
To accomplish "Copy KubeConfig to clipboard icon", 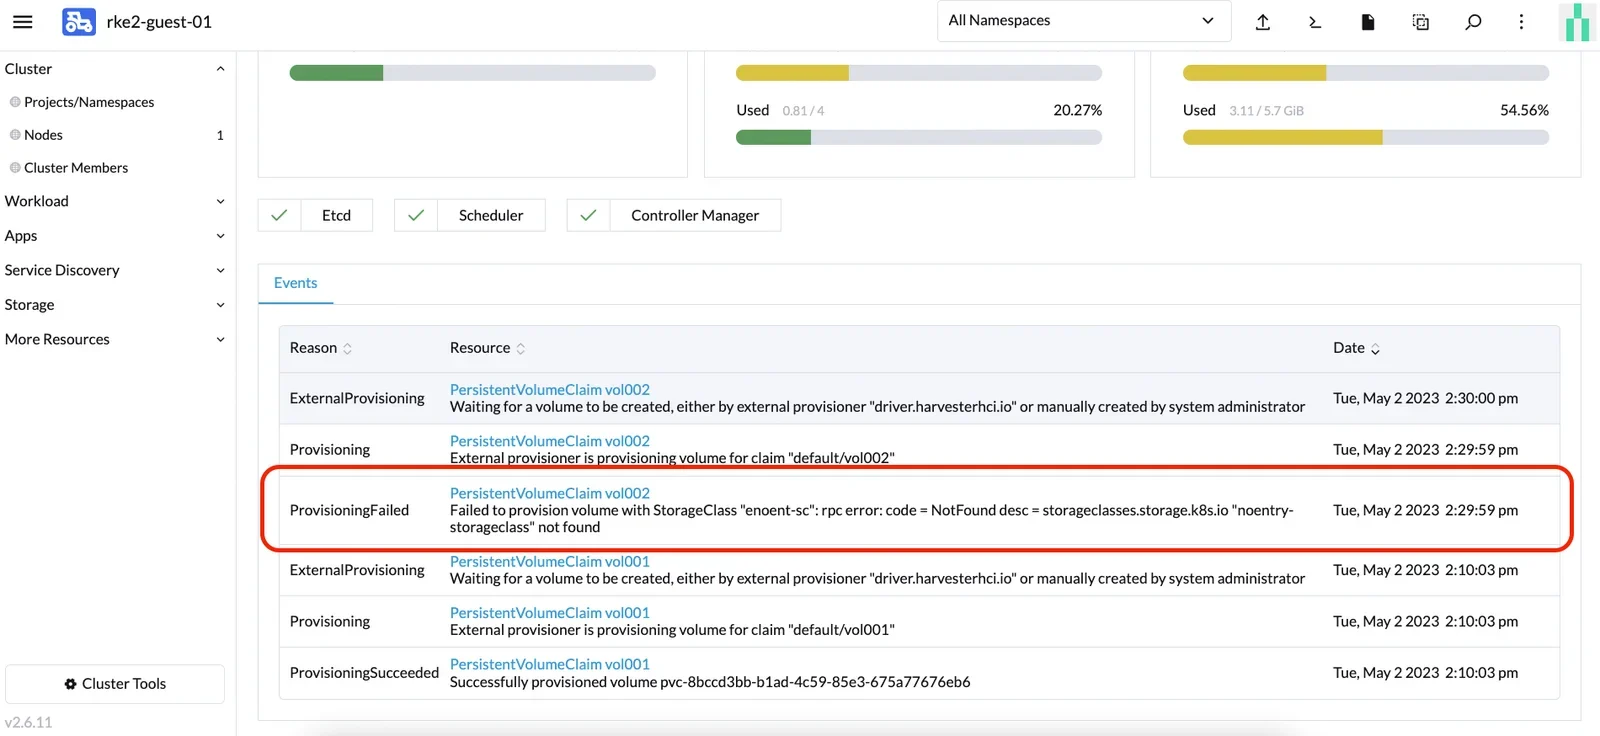I will click(x=1420, y=22).
